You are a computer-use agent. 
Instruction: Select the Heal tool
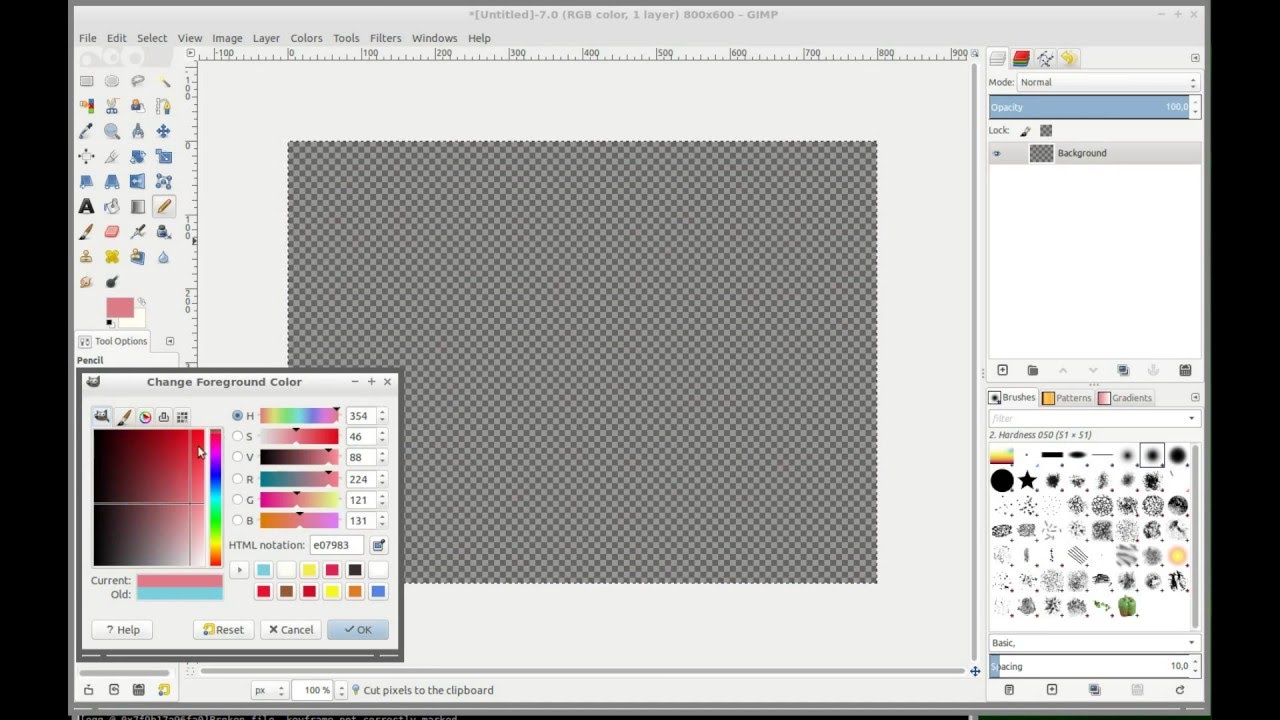tap(112, 257)
